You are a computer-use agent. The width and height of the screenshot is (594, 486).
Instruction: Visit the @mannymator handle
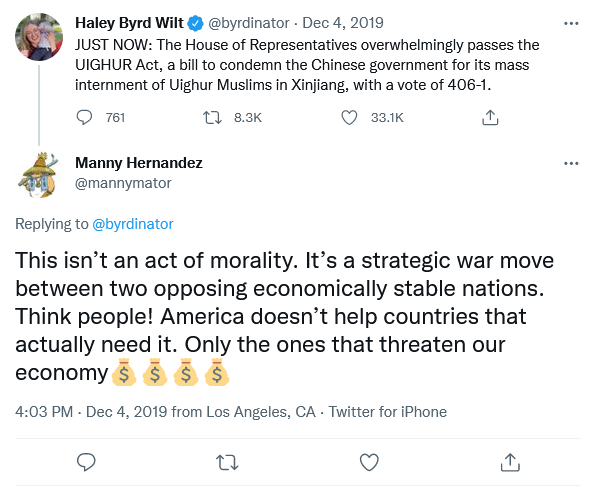(x=123, y=183)
